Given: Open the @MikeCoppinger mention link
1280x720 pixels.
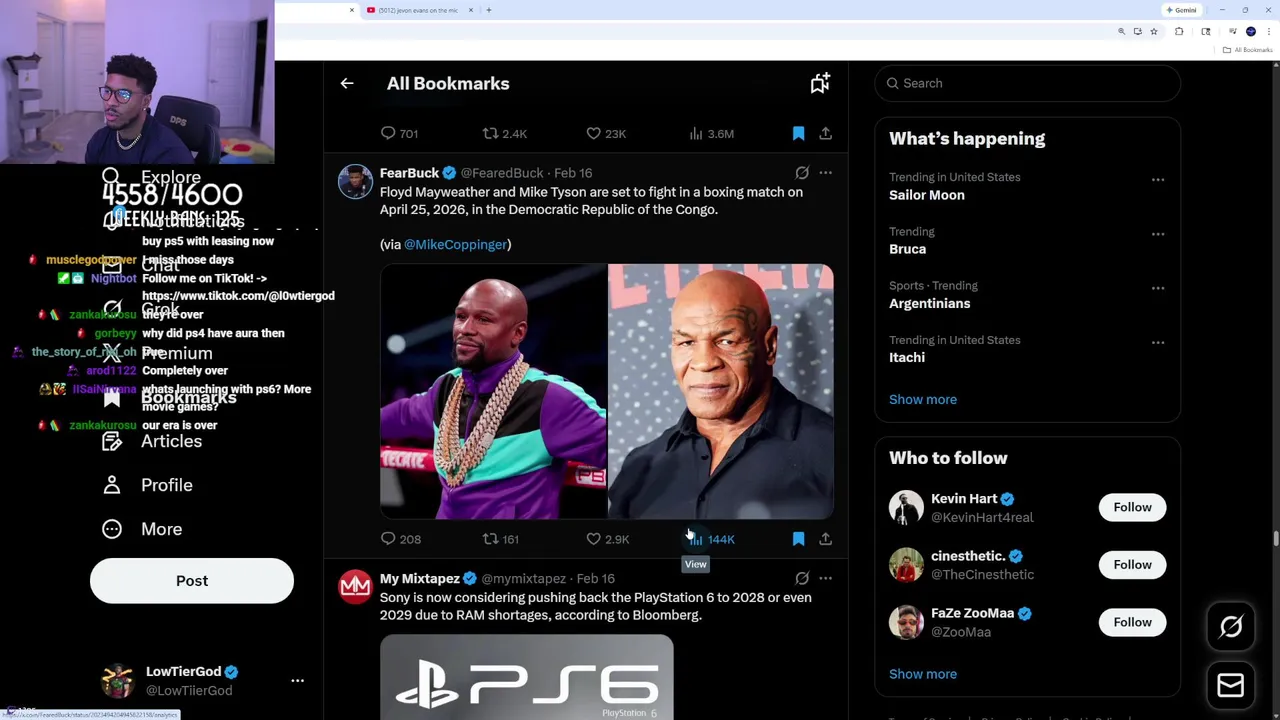Looking at the screenshot, I should coord(455,244).
